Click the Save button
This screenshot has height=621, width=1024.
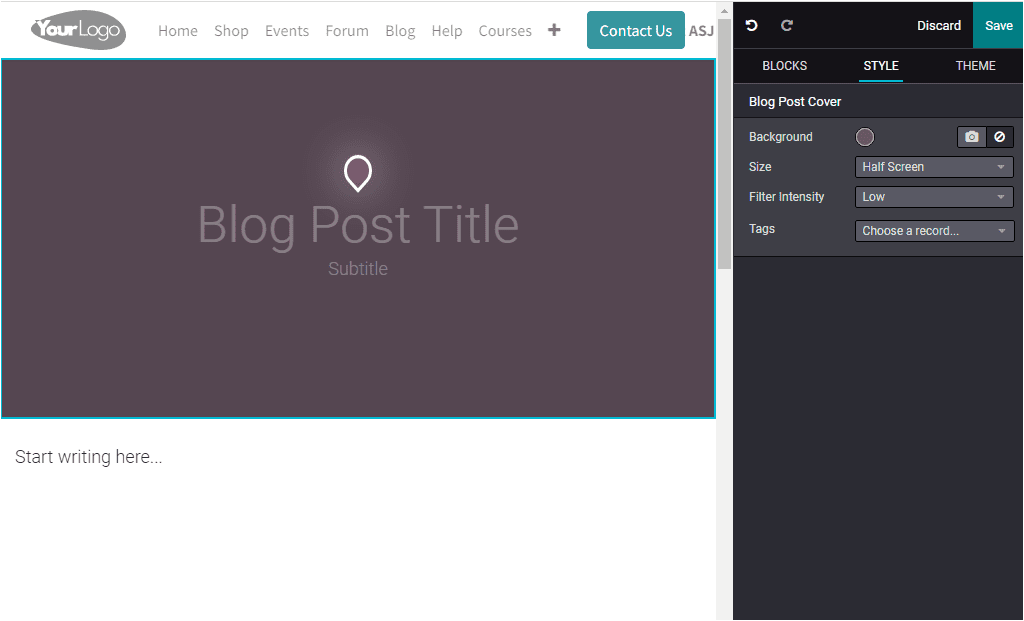tap(998, 25)
